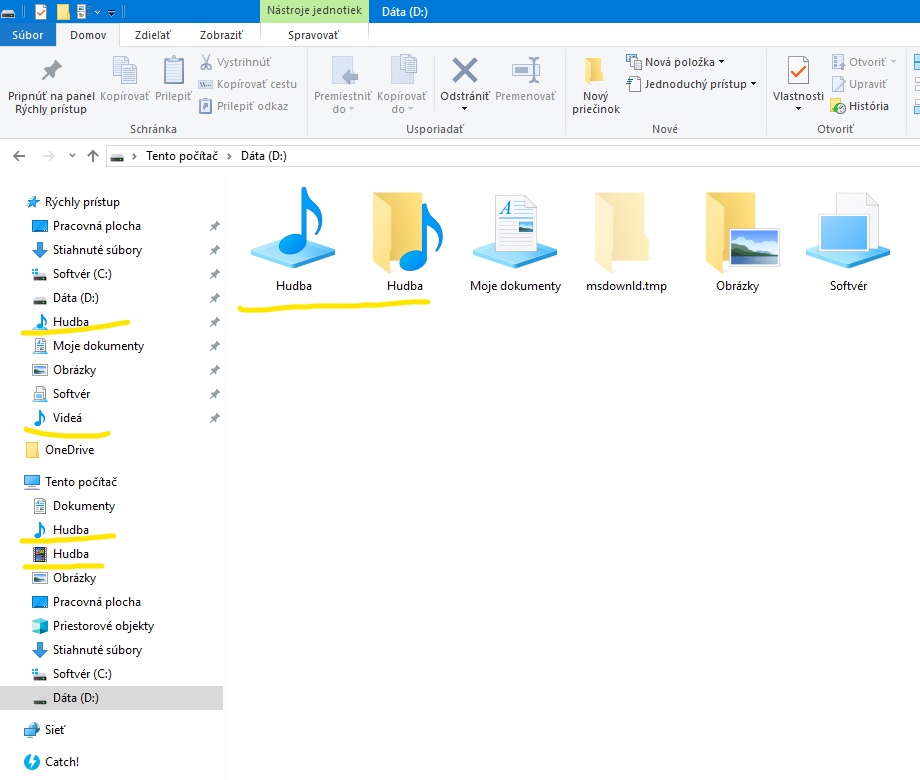Open Softvér item in file pane
Screen dimensions: 920x780
(x=848, y=243)
